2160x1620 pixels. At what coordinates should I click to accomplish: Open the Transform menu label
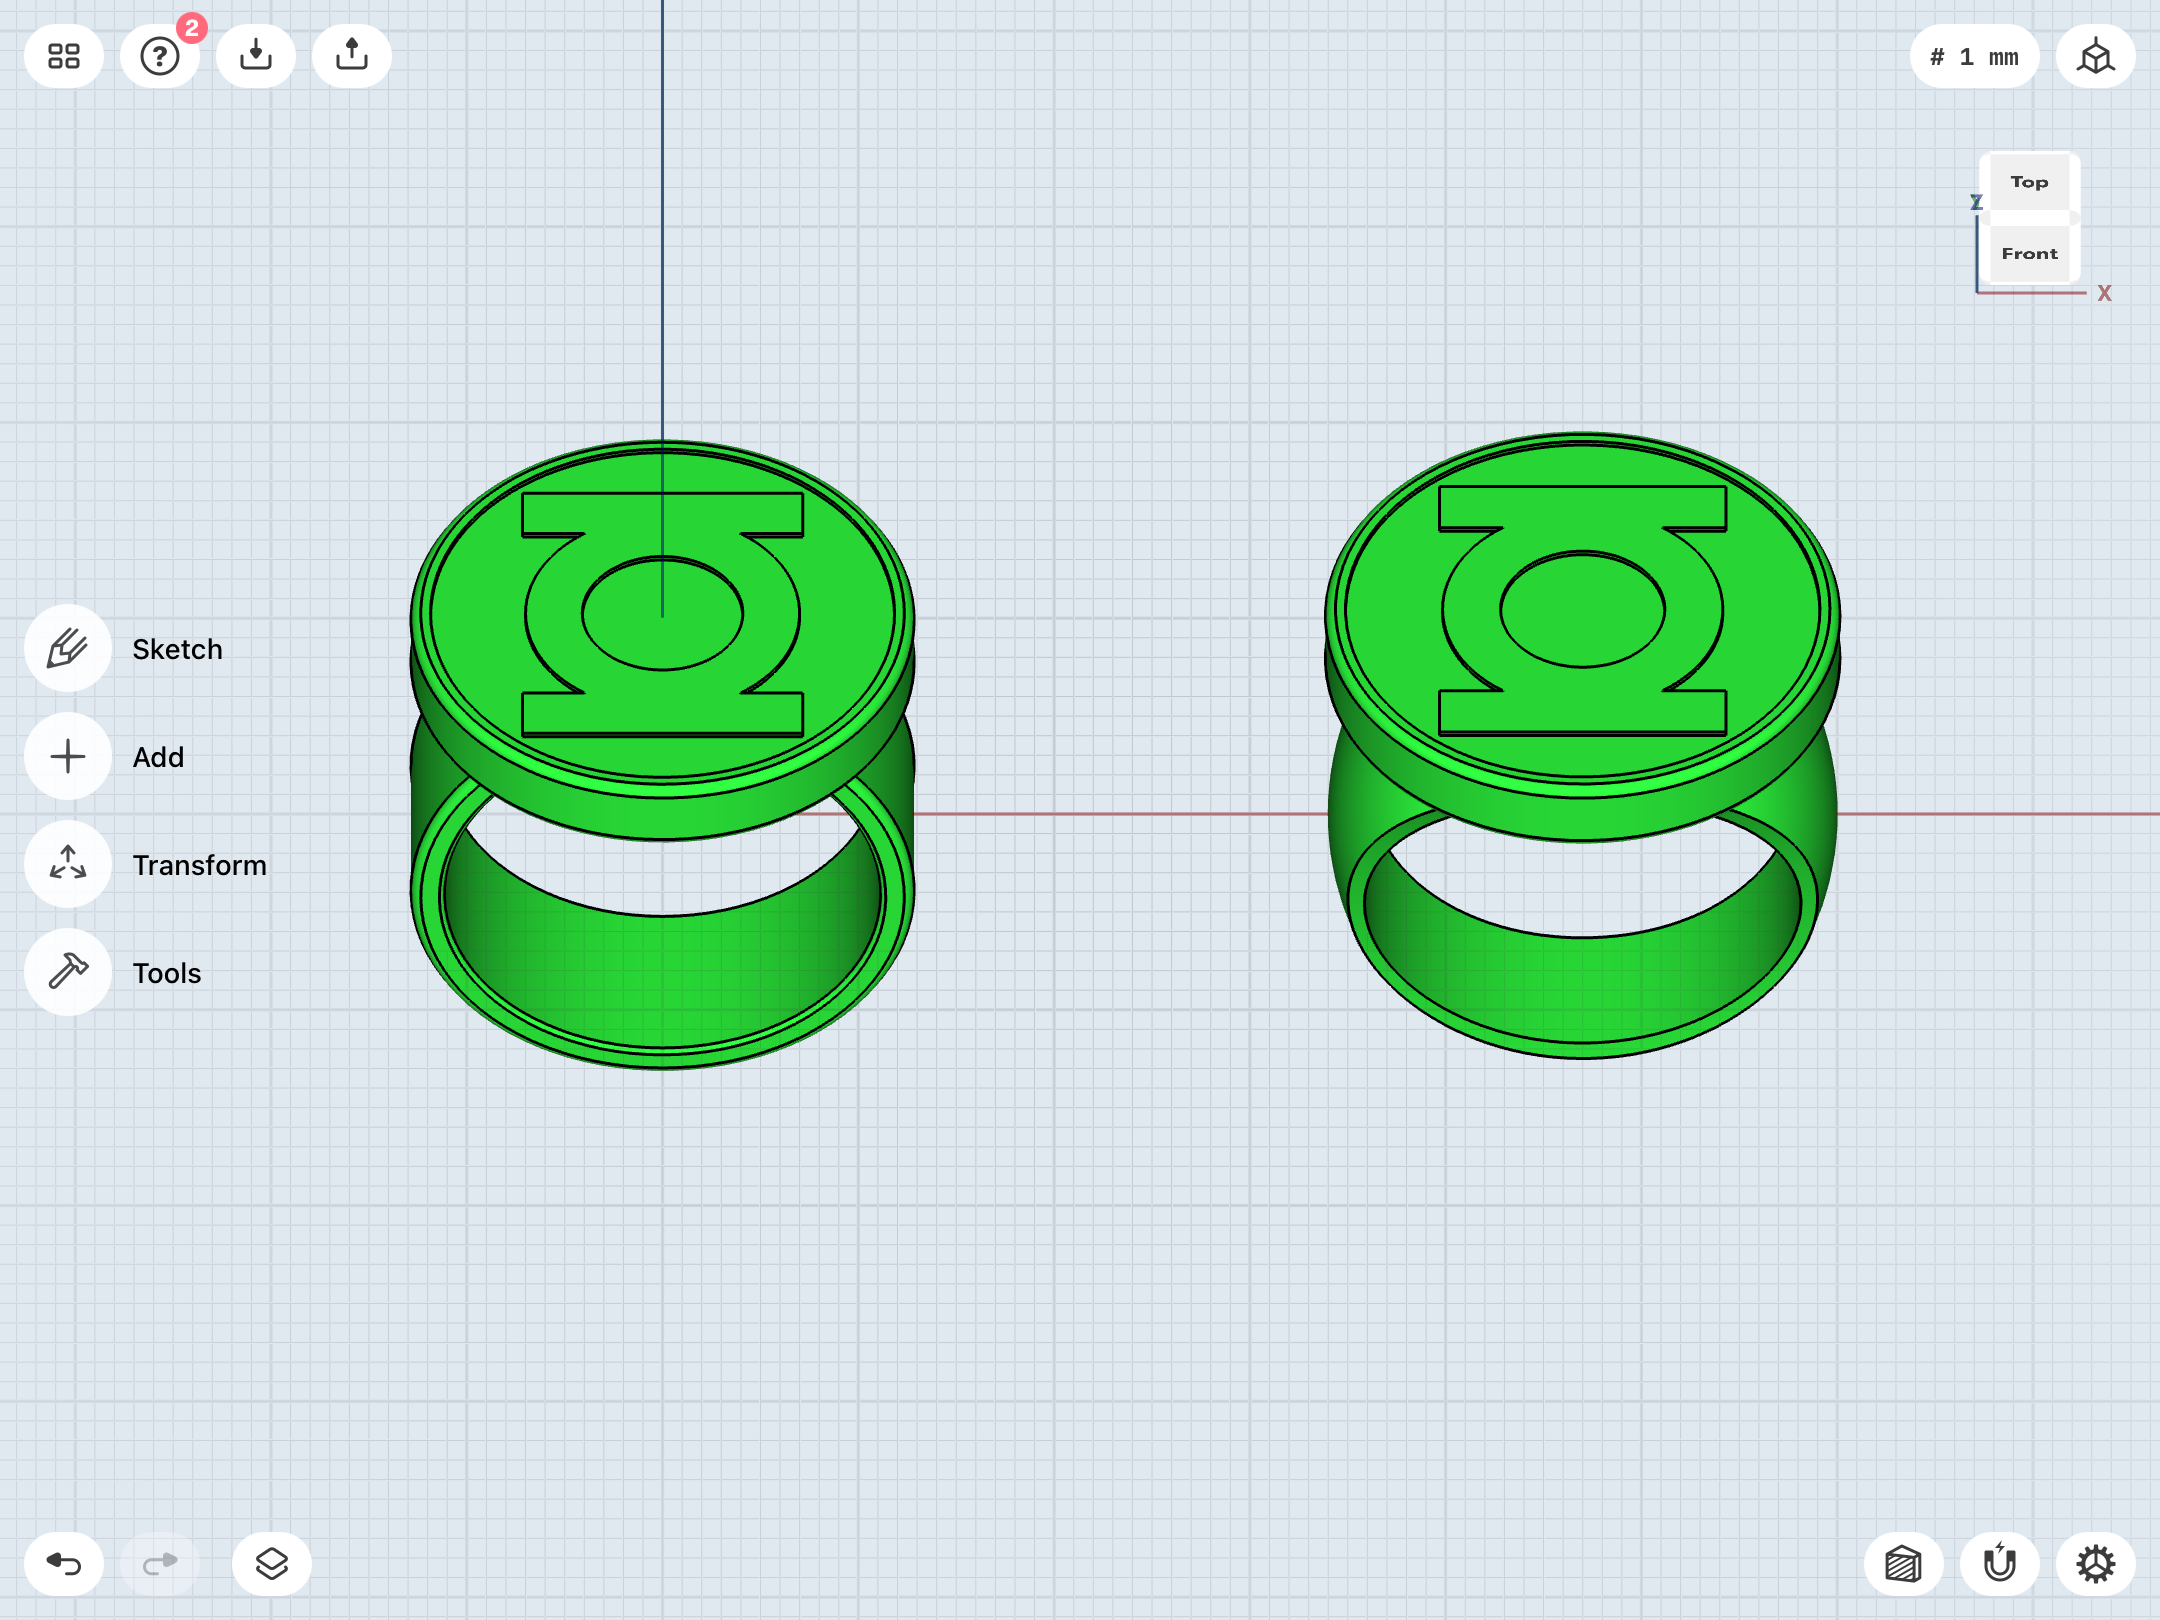click(199, 865)
